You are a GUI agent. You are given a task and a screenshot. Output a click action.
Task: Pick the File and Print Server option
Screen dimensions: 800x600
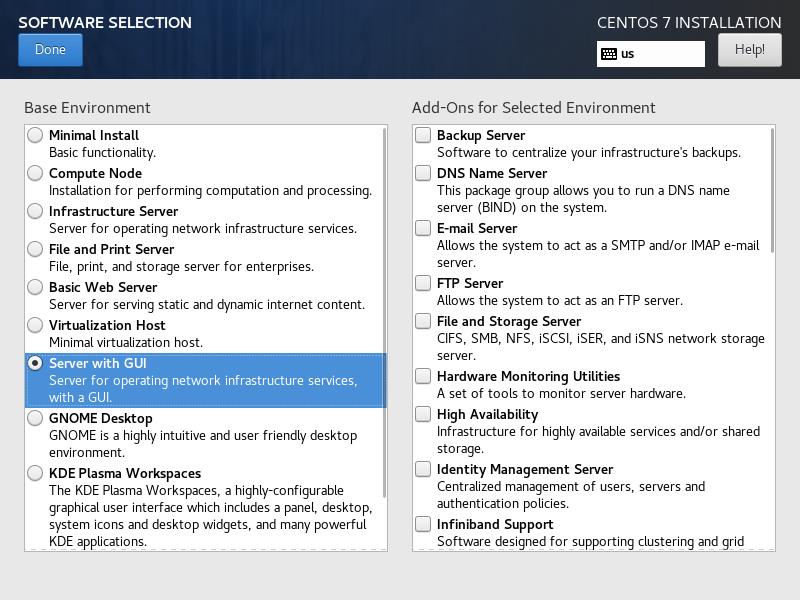point(36,249)
